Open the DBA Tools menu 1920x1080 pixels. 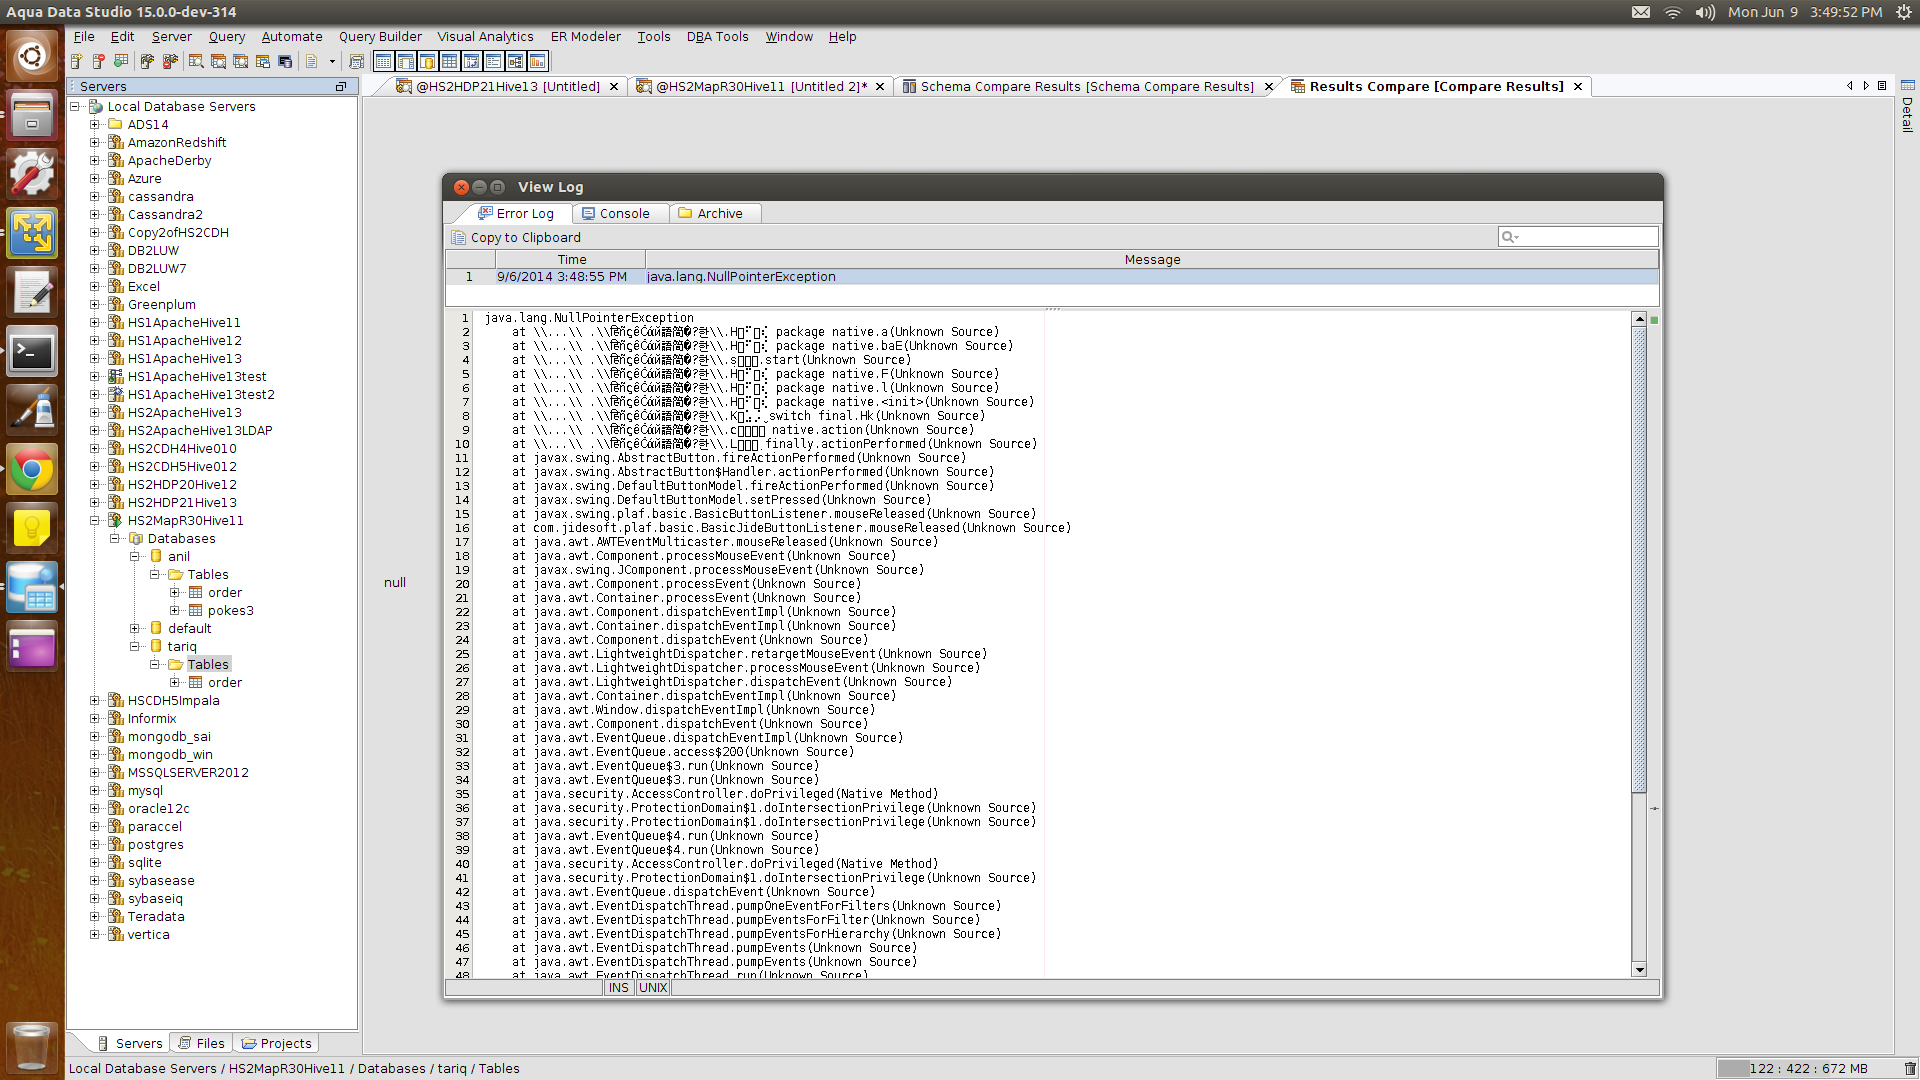[x=717, y=36]
